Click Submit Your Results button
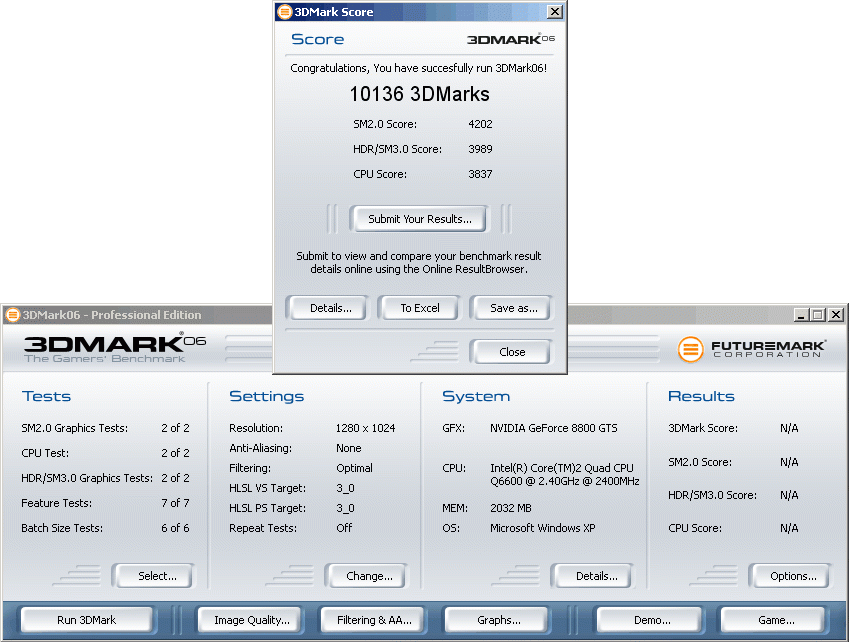849x642 pixels. click(x=420, y=219)
